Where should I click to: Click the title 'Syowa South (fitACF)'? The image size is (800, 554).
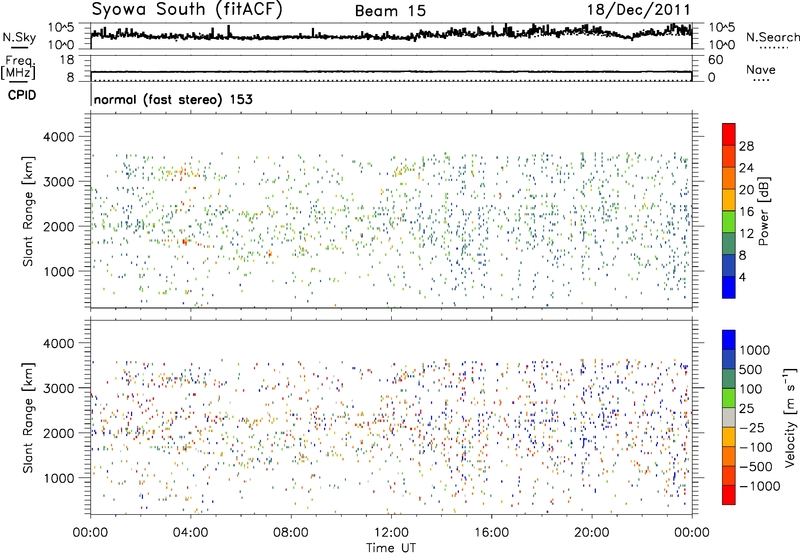[187, 10]
